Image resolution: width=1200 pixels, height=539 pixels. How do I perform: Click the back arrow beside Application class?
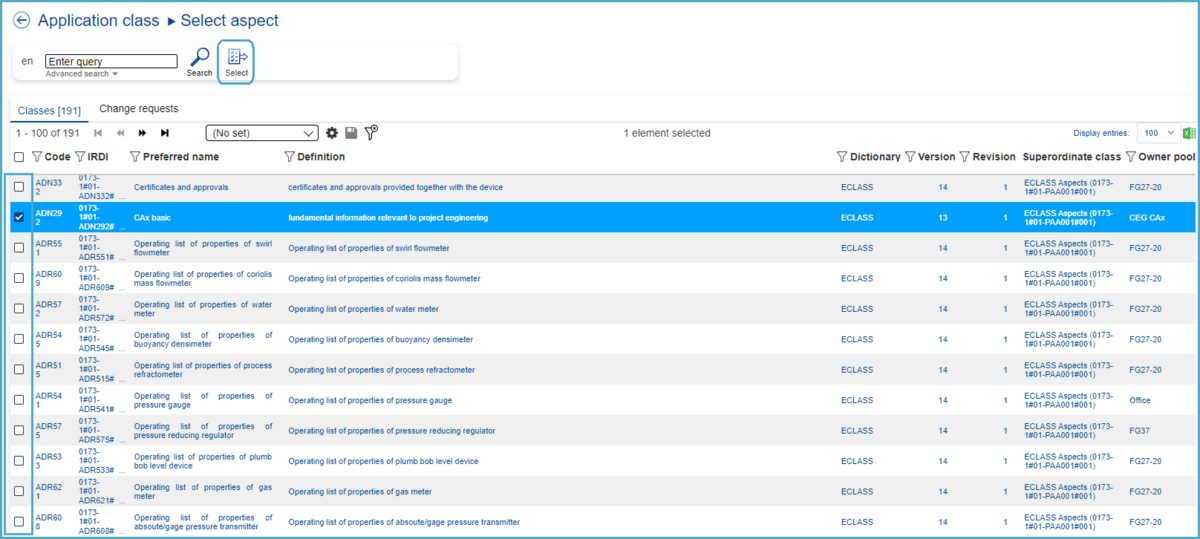pyautogui.click(x=22, y=21)
